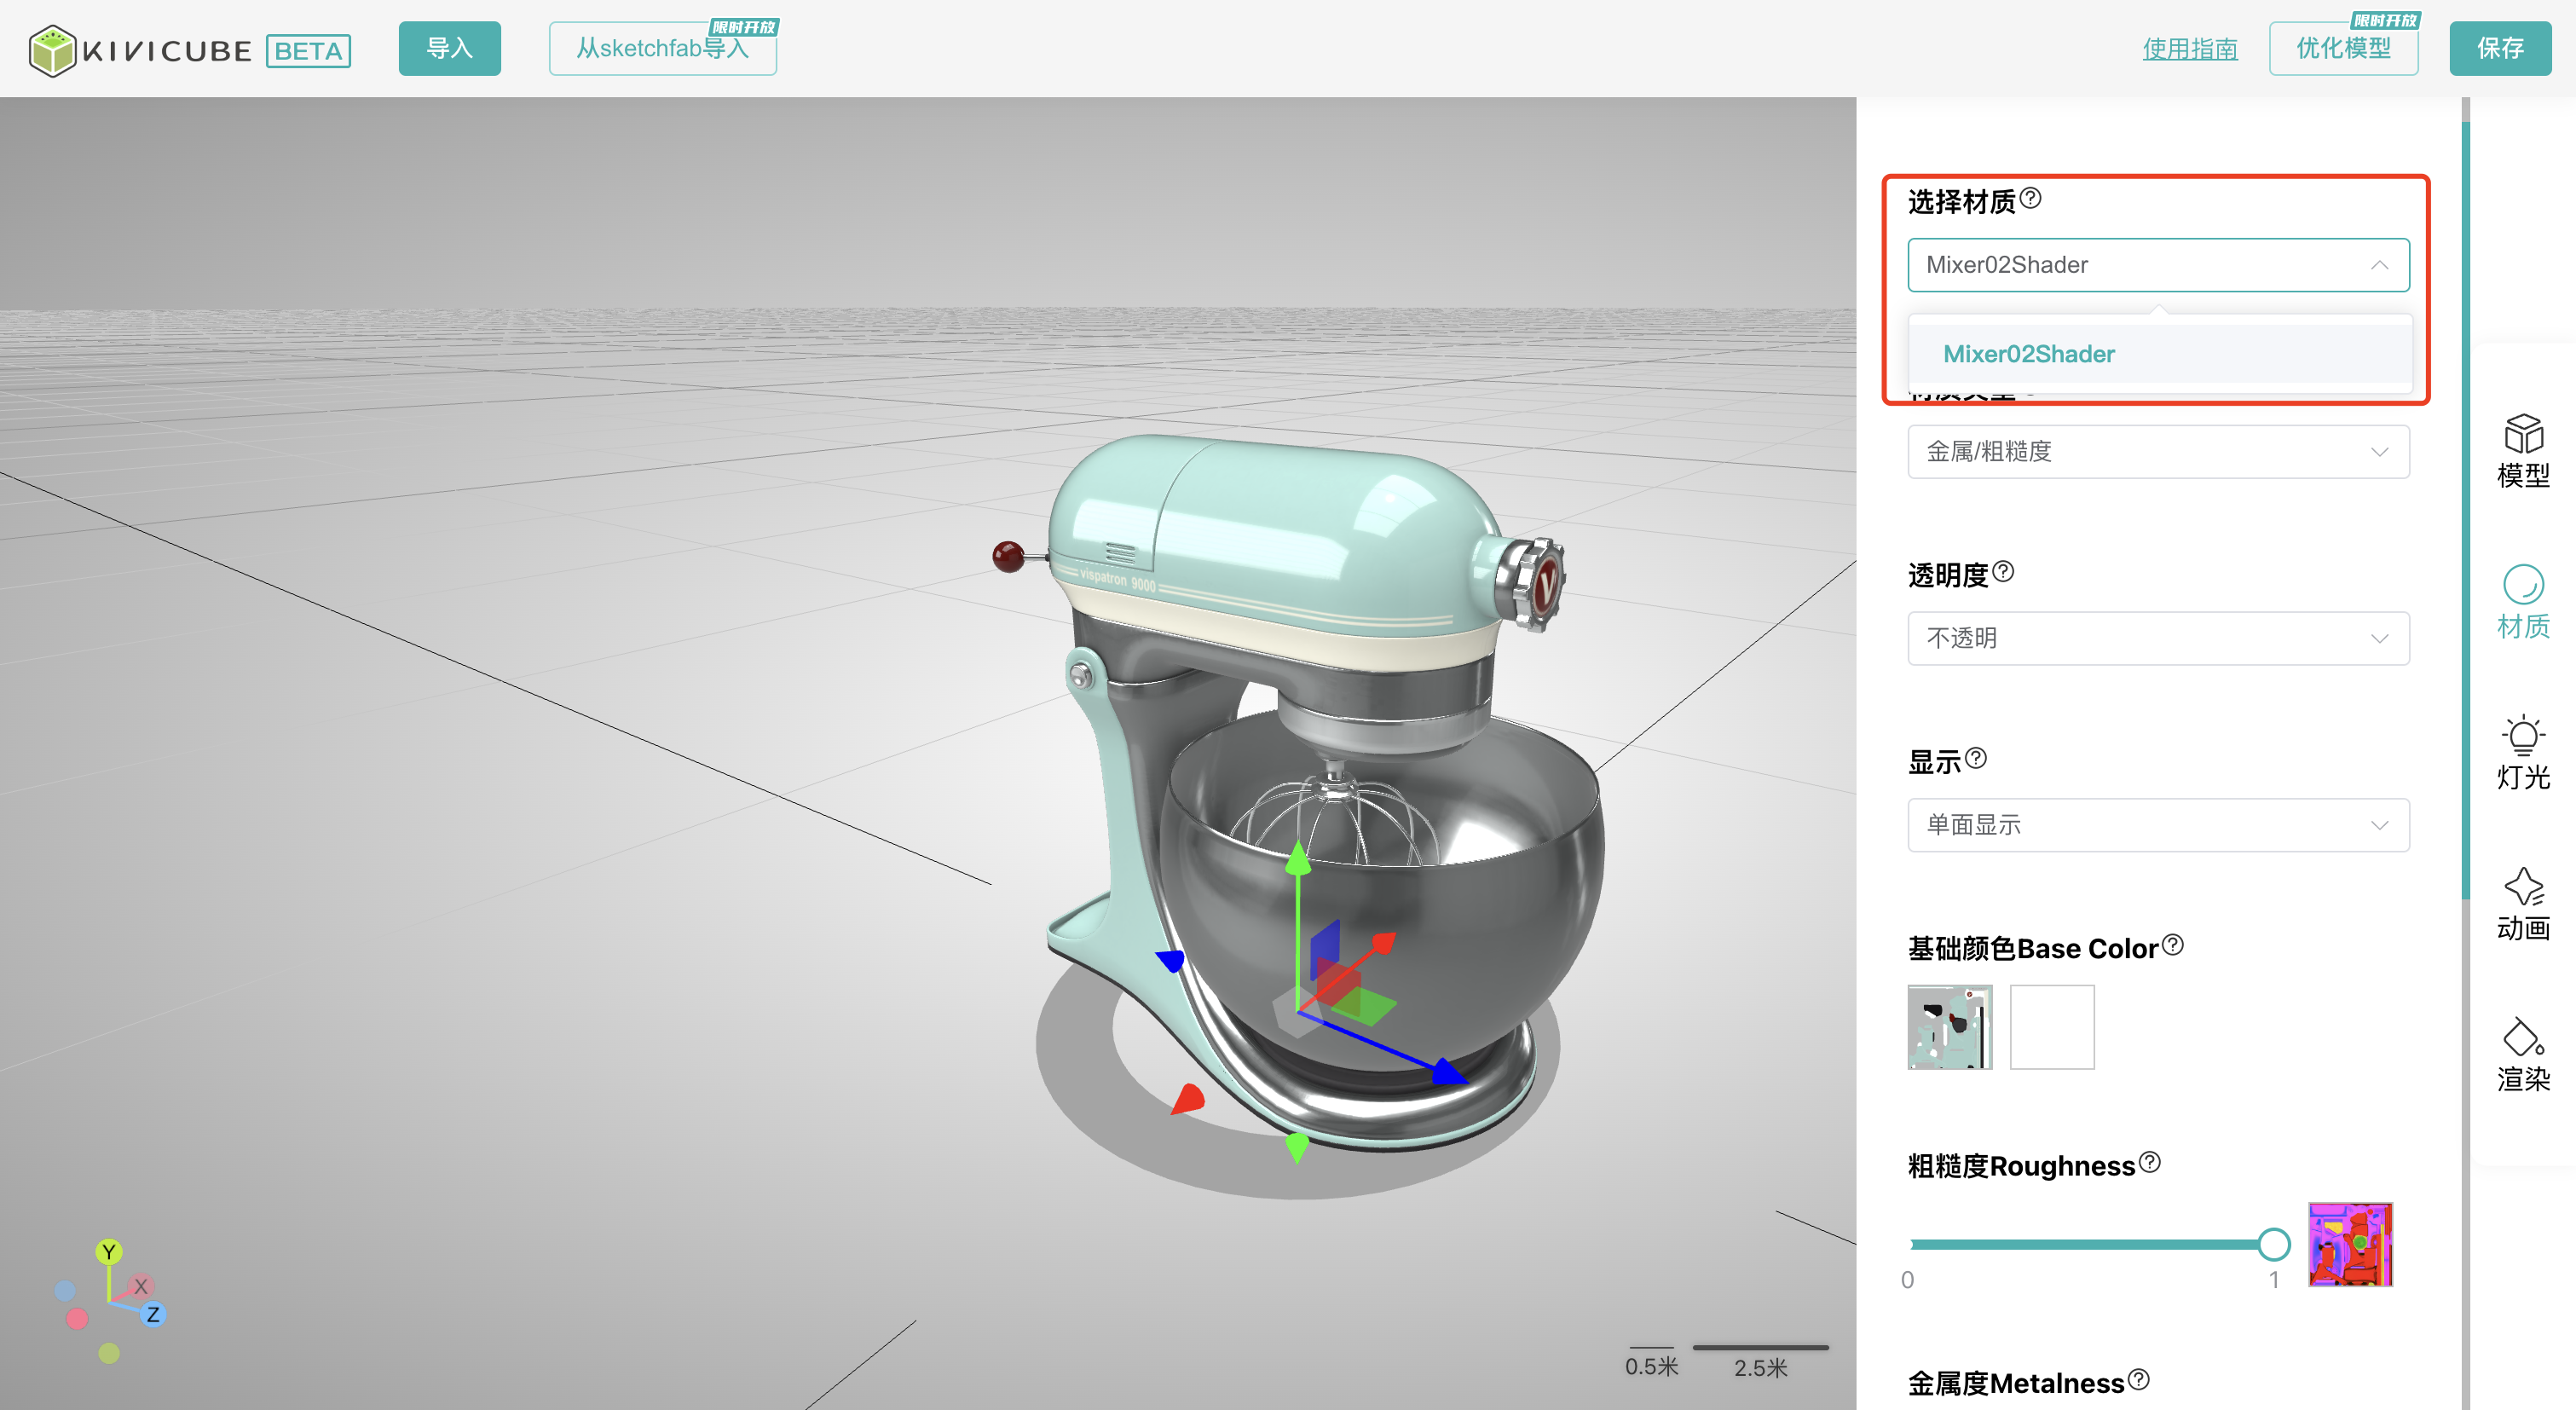Open the 灯光 (Lighting) panel icon
Viewport: 2576px width, 1410px height.
2522,752
